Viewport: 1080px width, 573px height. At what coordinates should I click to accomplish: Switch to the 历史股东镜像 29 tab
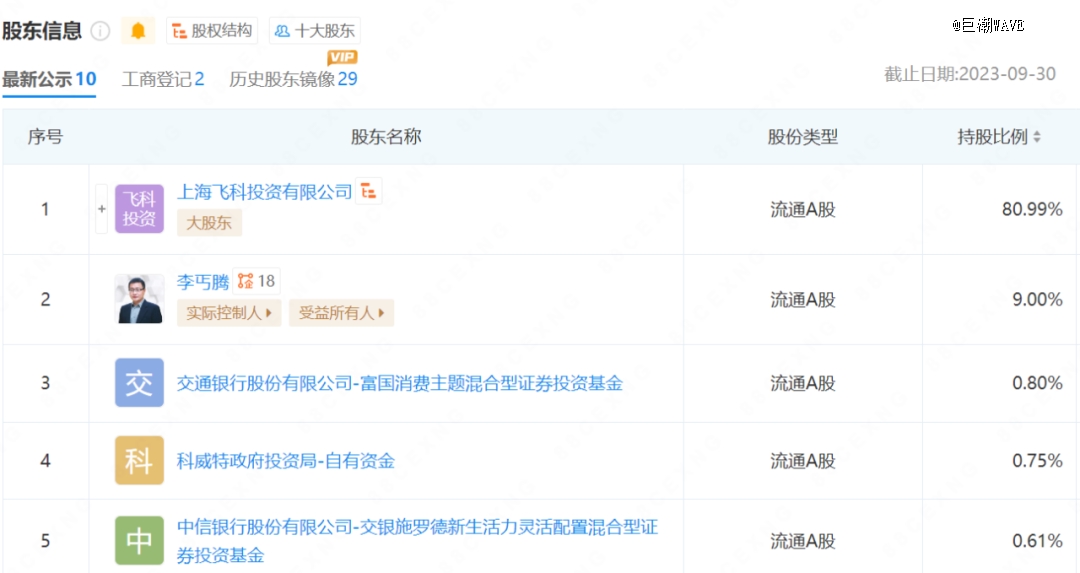click(x=293, y=79)
